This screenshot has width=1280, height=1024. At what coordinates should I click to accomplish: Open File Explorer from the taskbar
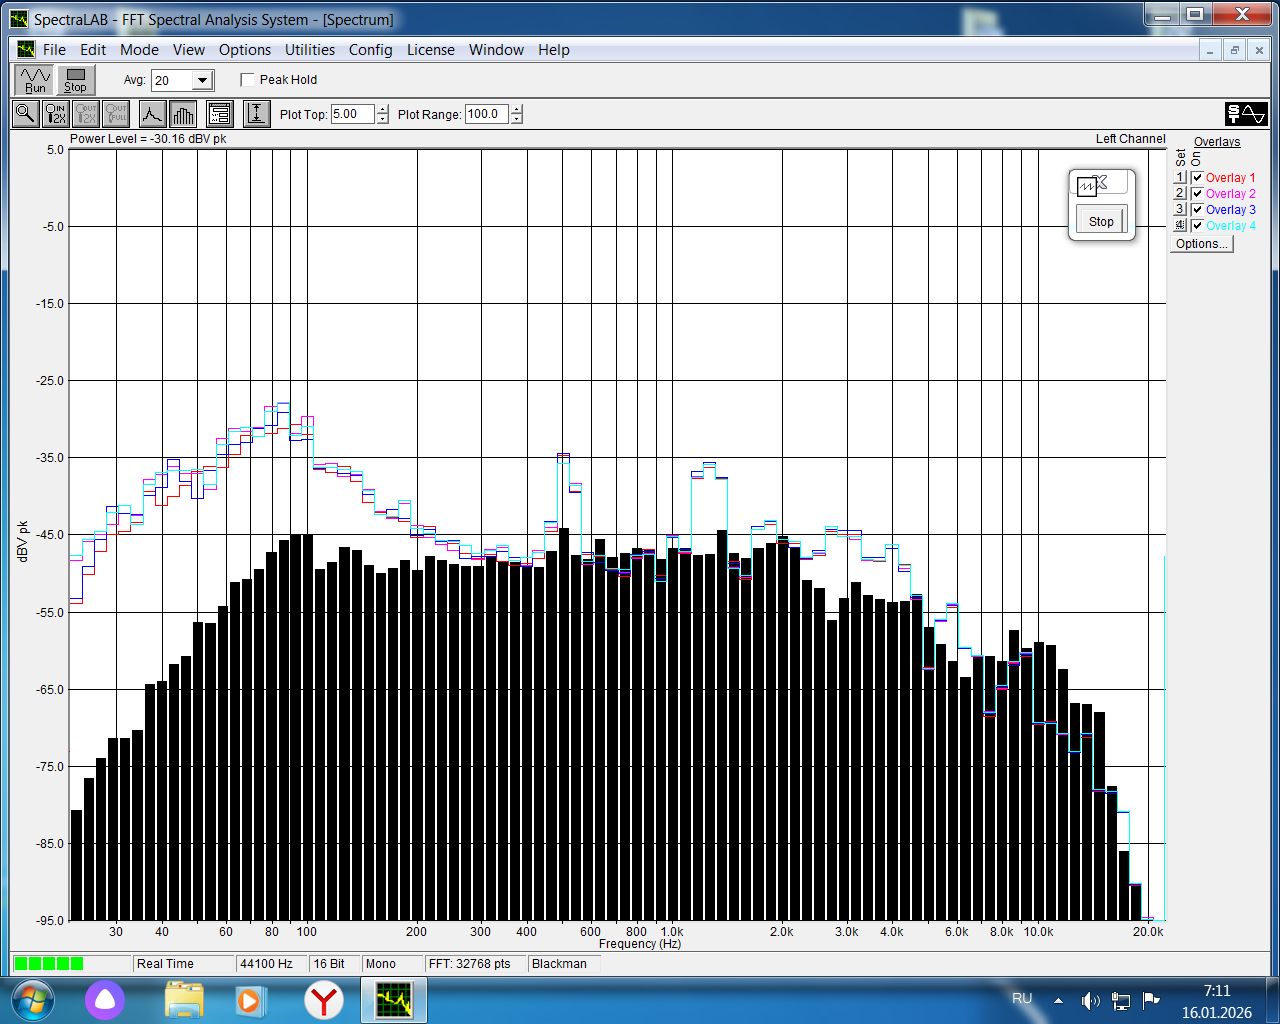184,1000
